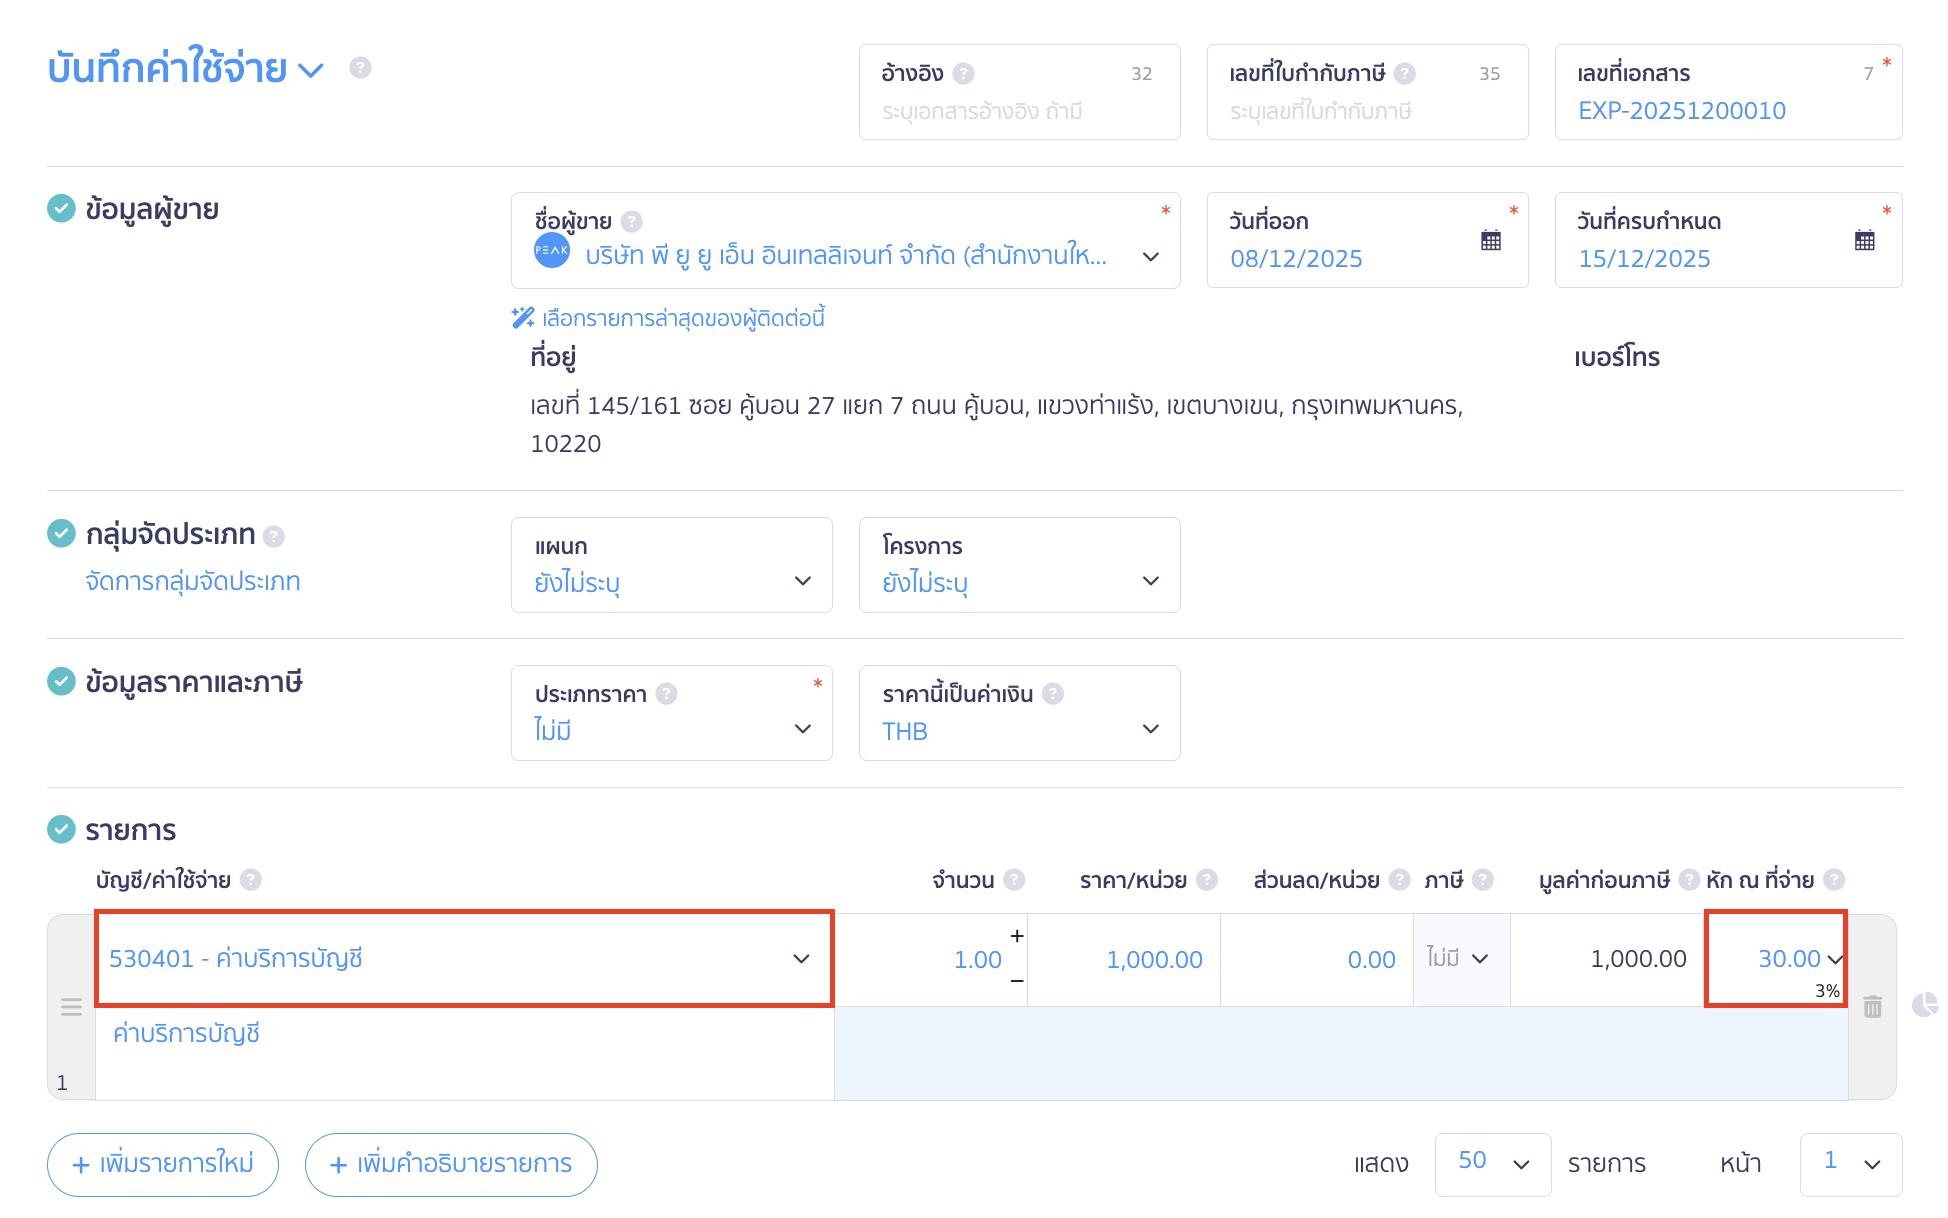Click green checkmark on รายการ section
This screenshot has height=1218, width=1948.
tap(61, 828)
